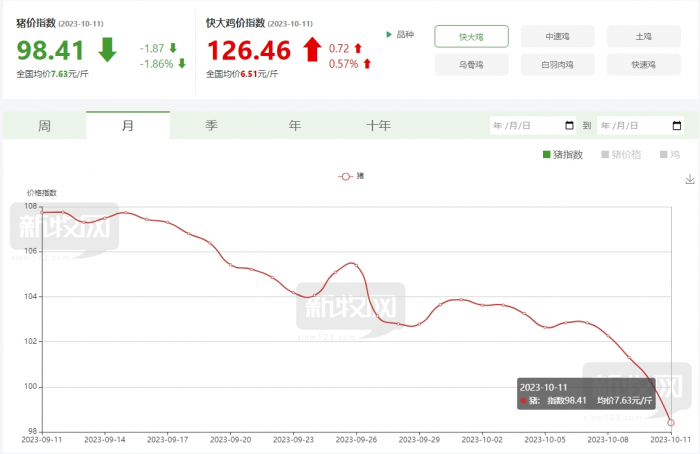Switch to the 周 tab
The height and width of the screenshot is (454, 700).
tap(44, 125)
